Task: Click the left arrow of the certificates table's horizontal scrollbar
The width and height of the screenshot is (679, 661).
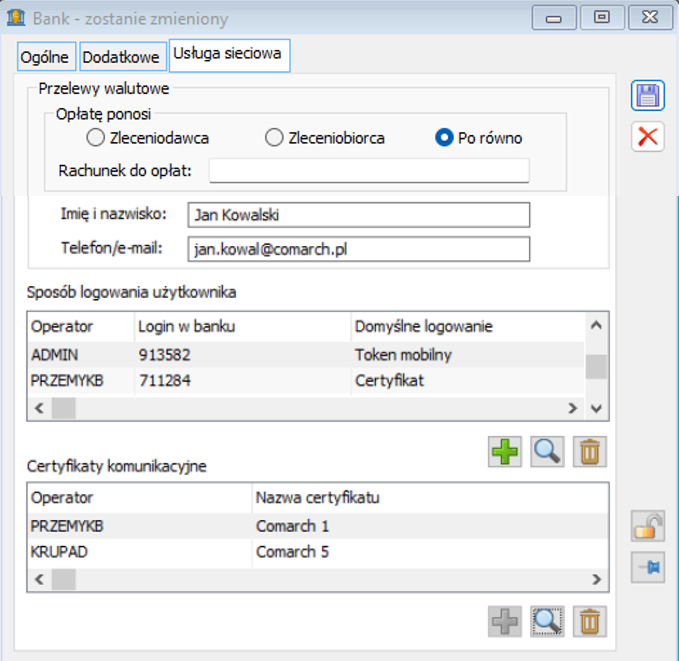Action: (x=39, y=579)
